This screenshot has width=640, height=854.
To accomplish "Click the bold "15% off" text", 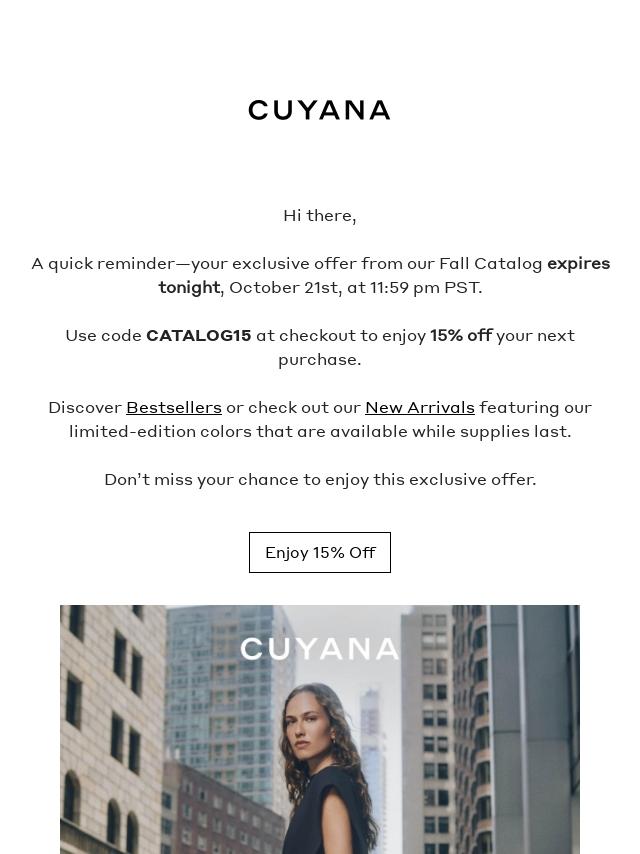I will point(461,335).
